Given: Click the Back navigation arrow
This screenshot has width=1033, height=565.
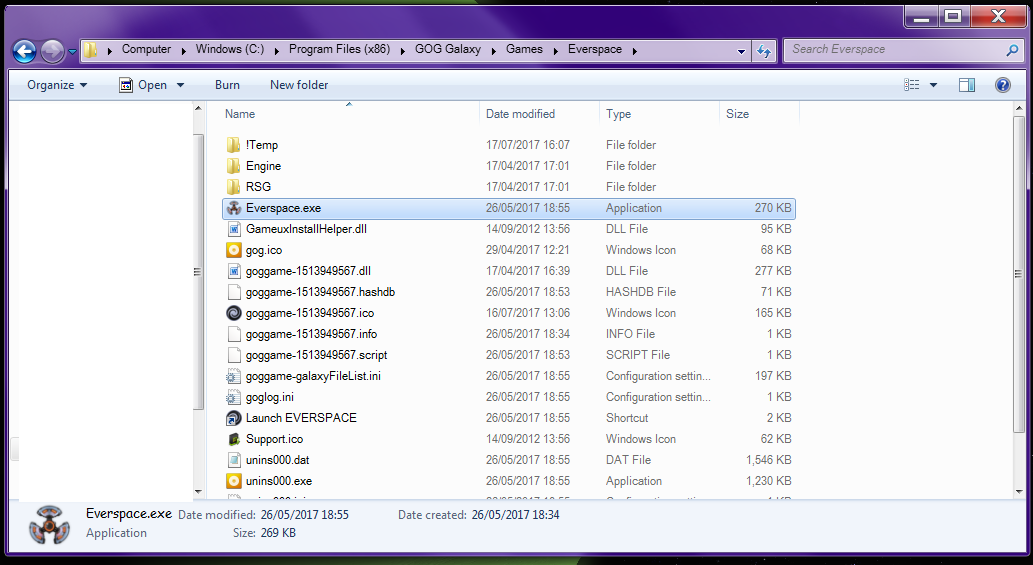Looking at the screenshot, I should 24,51.
